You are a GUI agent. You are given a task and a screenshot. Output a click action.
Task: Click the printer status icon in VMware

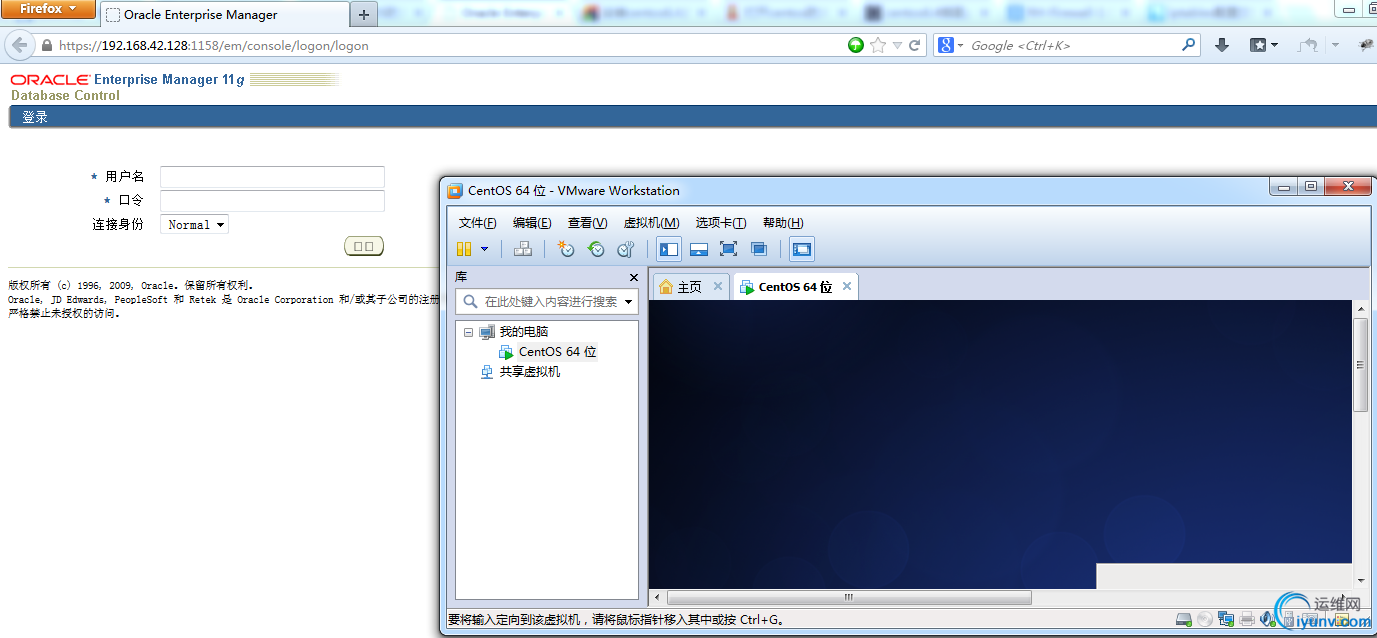[x=1247, y=619]
